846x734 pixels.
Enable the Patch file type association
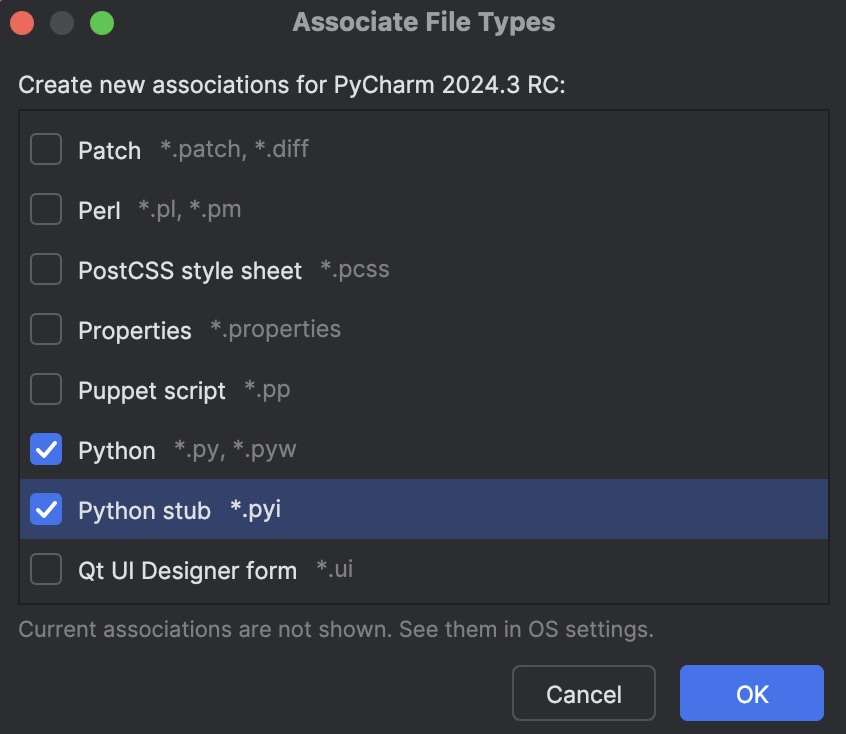[x=45, y=149]
